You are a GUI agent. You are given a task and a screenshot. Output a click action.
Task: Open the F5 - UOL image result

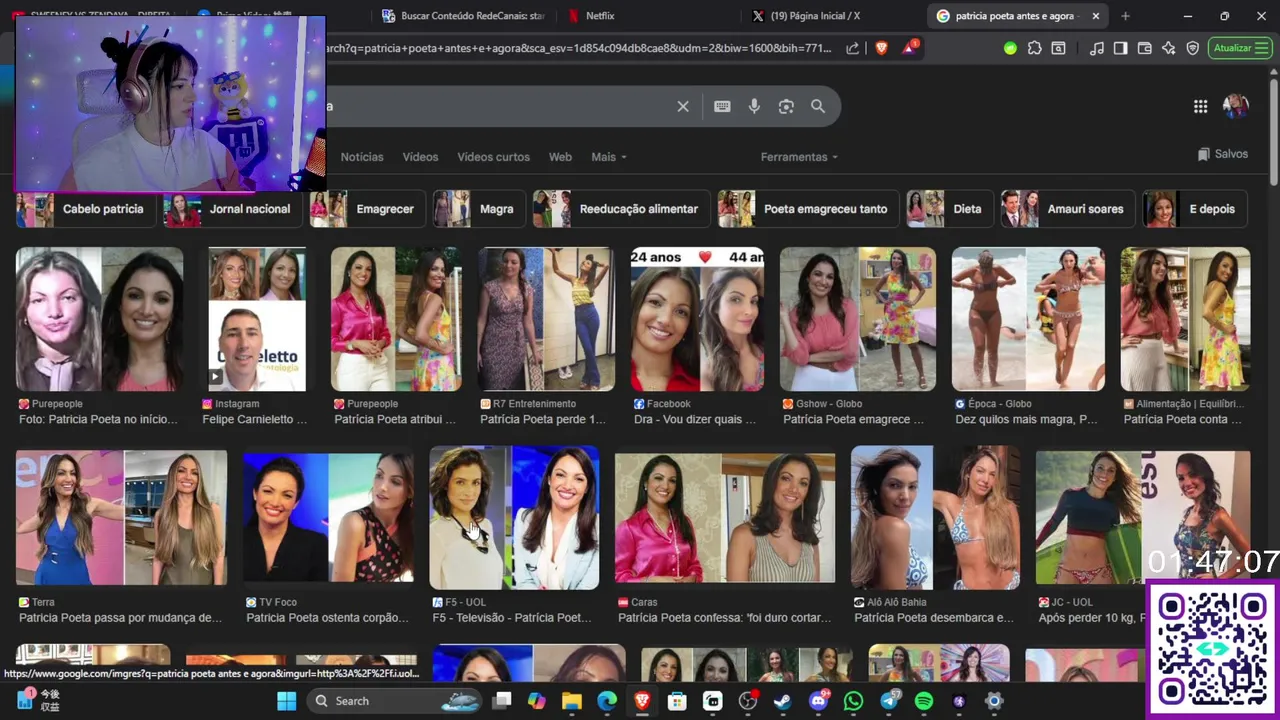pos(514,517)
